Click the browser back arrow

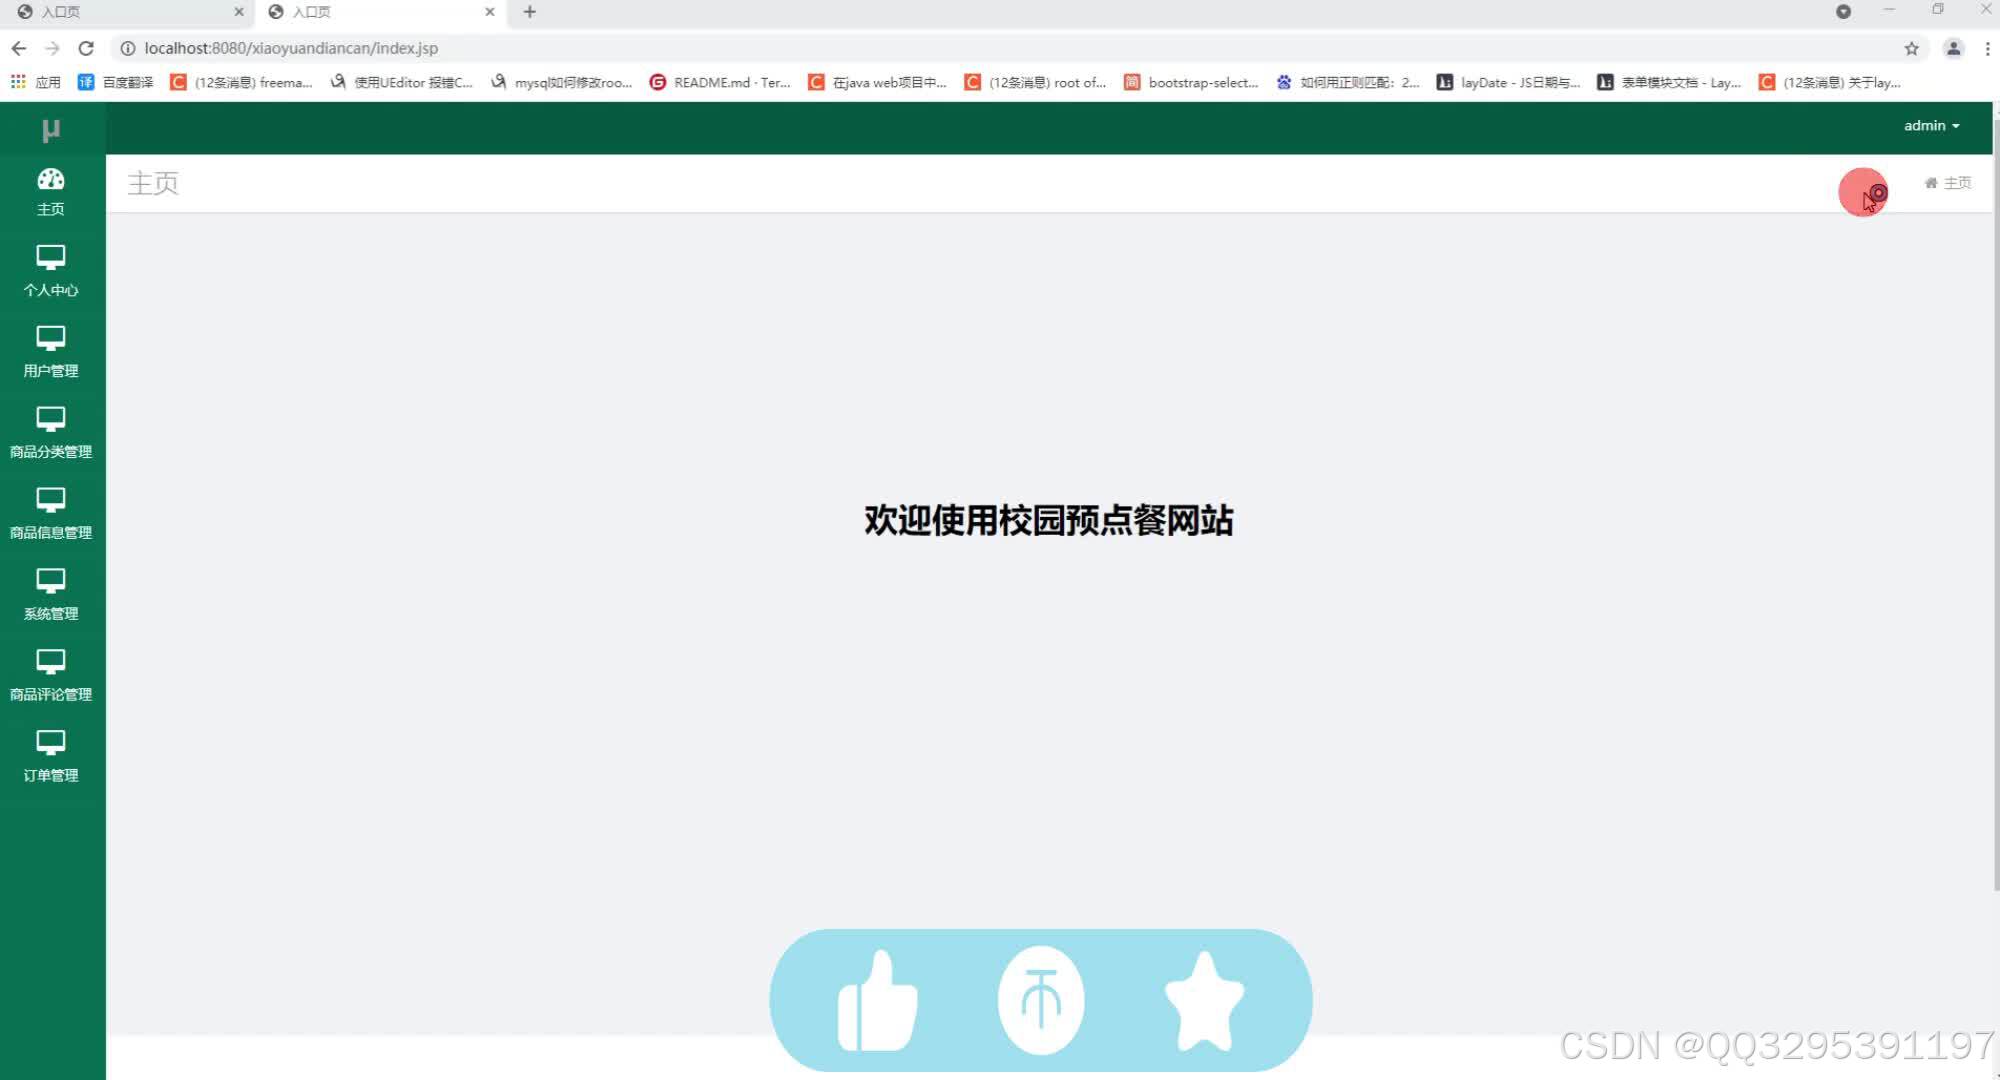click(x=19, y=48)
